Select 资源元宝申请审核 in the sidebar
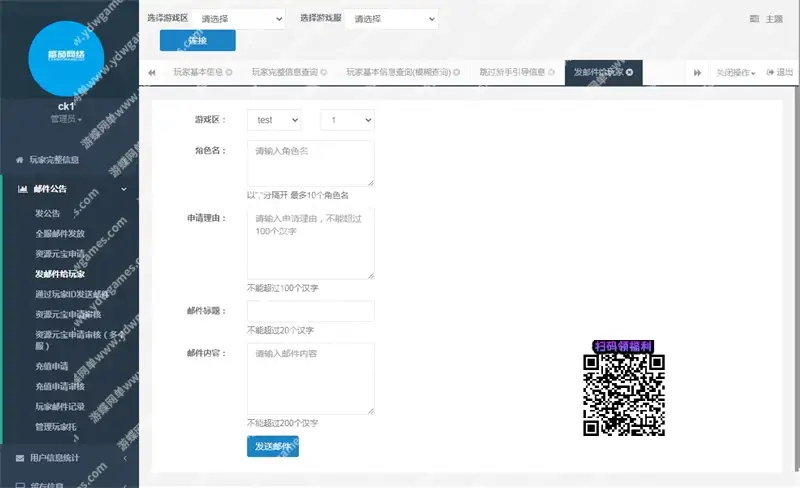 pyautogui.click(x=68, y=314)
